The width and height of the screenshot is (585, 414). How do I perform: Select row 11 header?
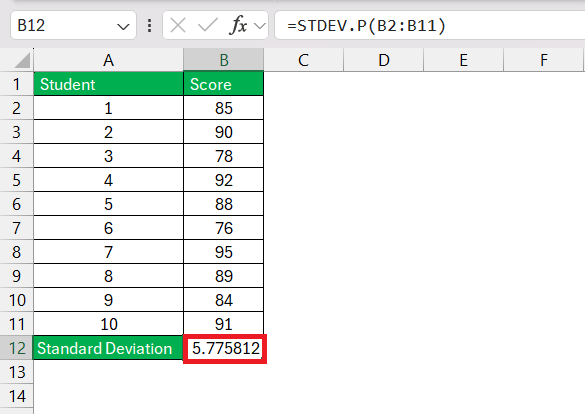click(16, 324)
